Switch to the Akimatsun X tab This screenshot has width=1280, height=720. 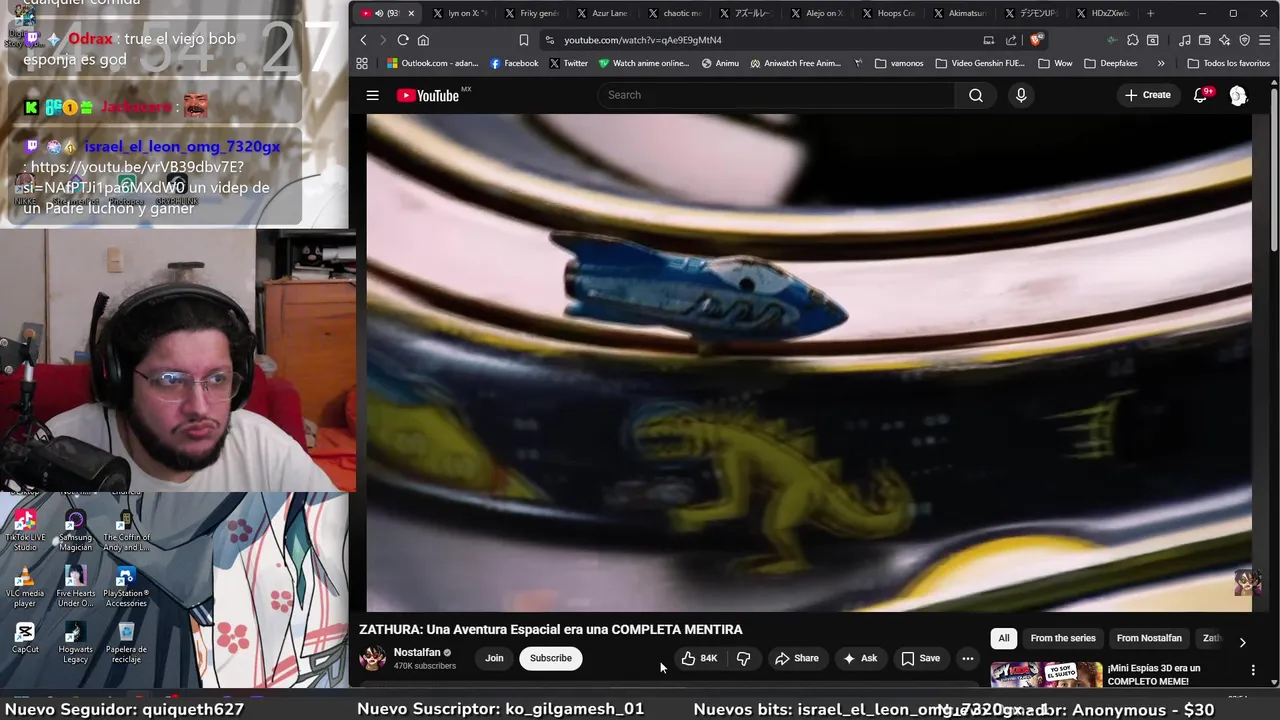click(x=958, y=13)
